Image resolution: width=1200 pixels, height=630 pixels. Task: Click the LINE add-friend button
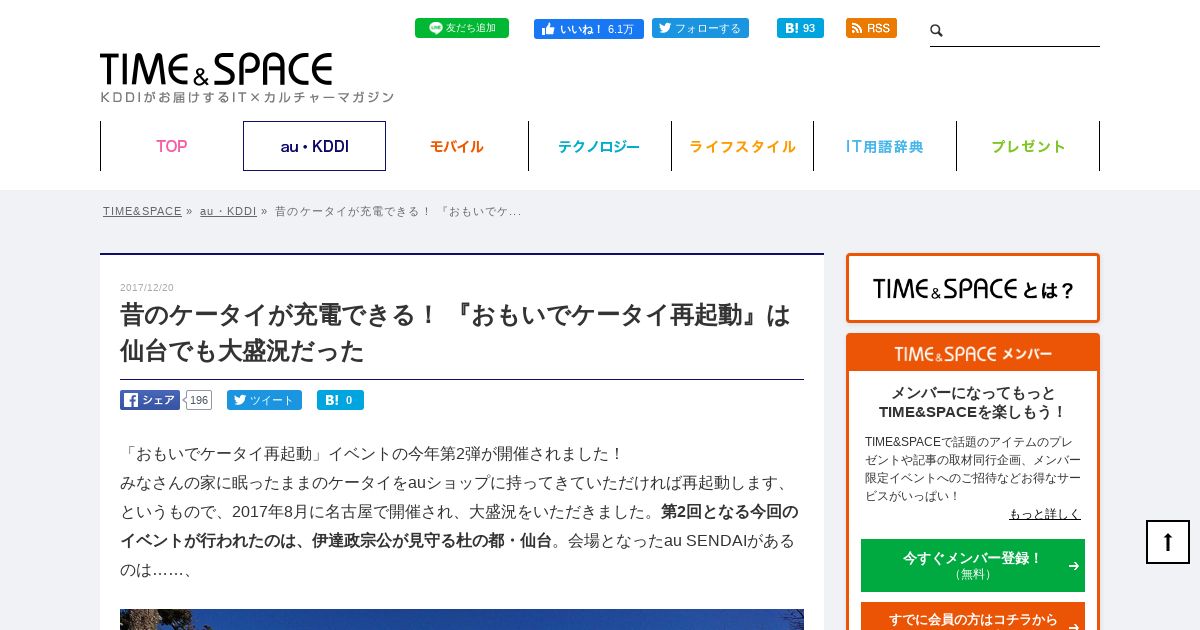coord(461,28)
